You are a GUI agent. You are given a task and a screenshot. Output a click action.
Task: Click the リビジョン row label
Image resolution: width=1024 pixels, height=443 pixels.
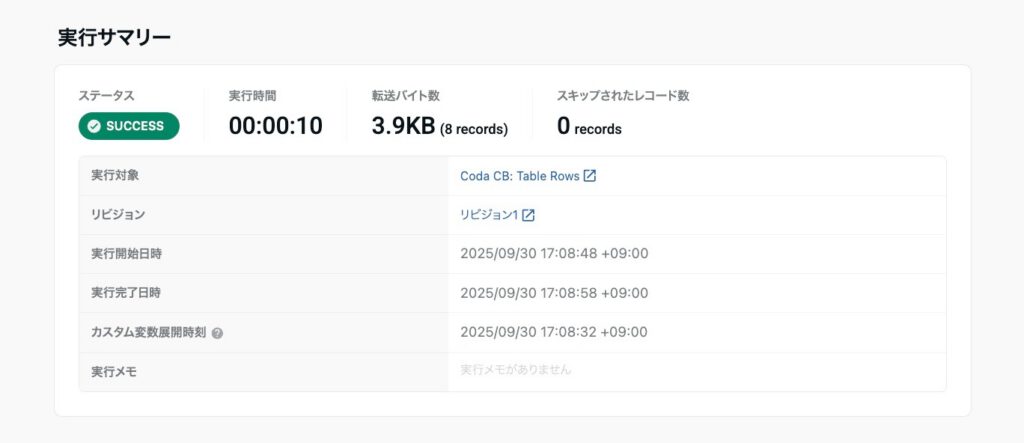point(118,215)
